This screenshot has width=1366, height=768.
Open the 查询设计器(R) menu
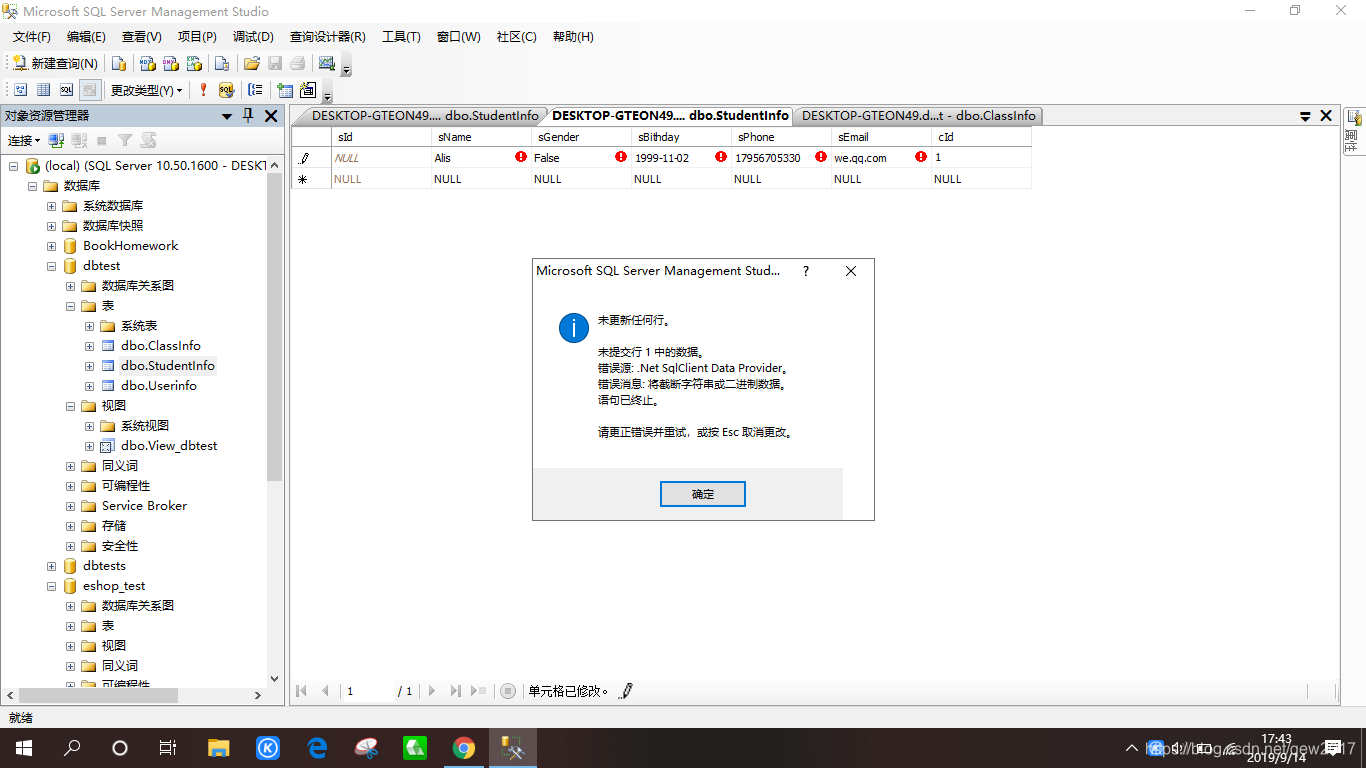tap(328, 37)
